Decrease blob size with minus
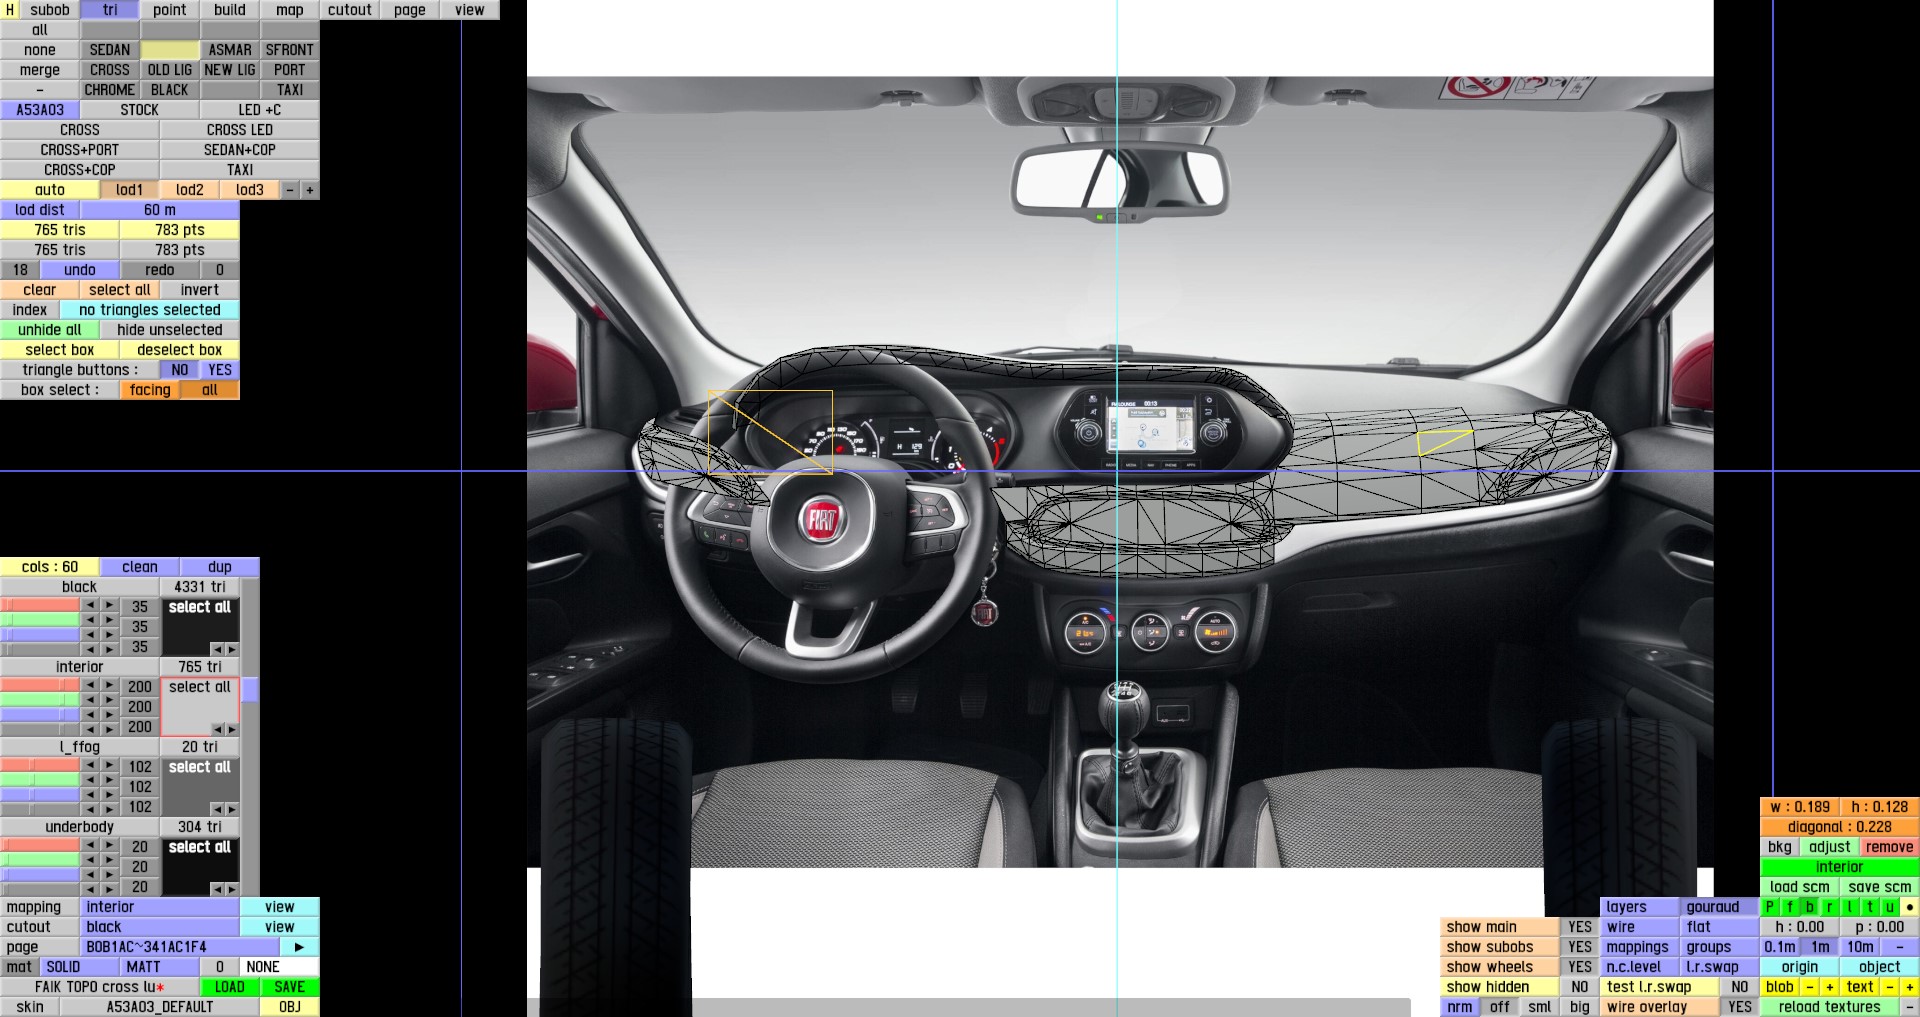 pos(1810,987)
